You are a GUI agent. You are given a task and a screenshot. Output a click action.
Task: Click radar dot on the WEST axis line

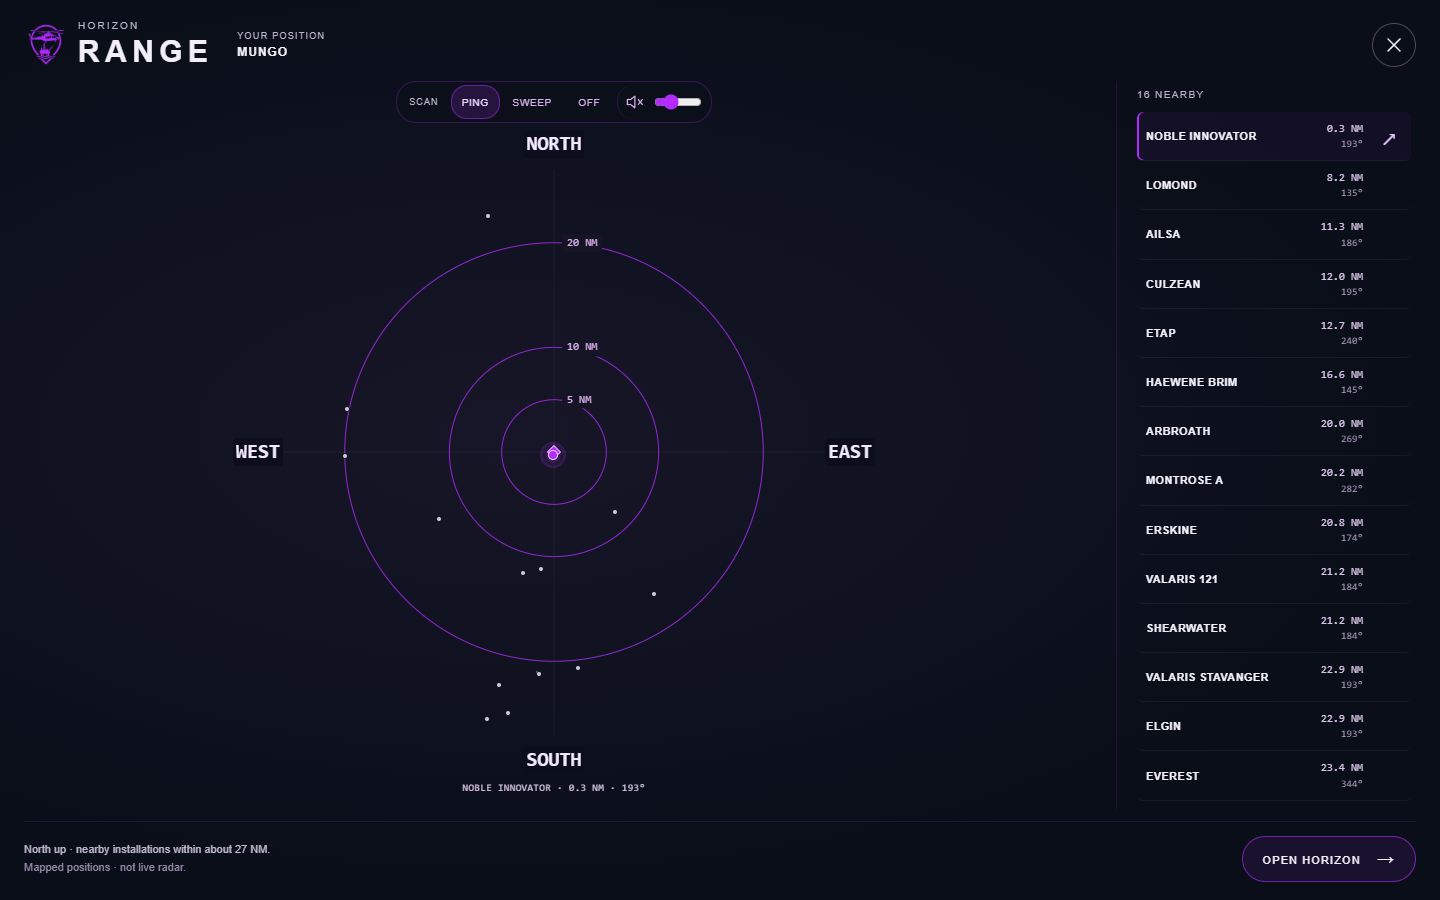coord(345,456)
